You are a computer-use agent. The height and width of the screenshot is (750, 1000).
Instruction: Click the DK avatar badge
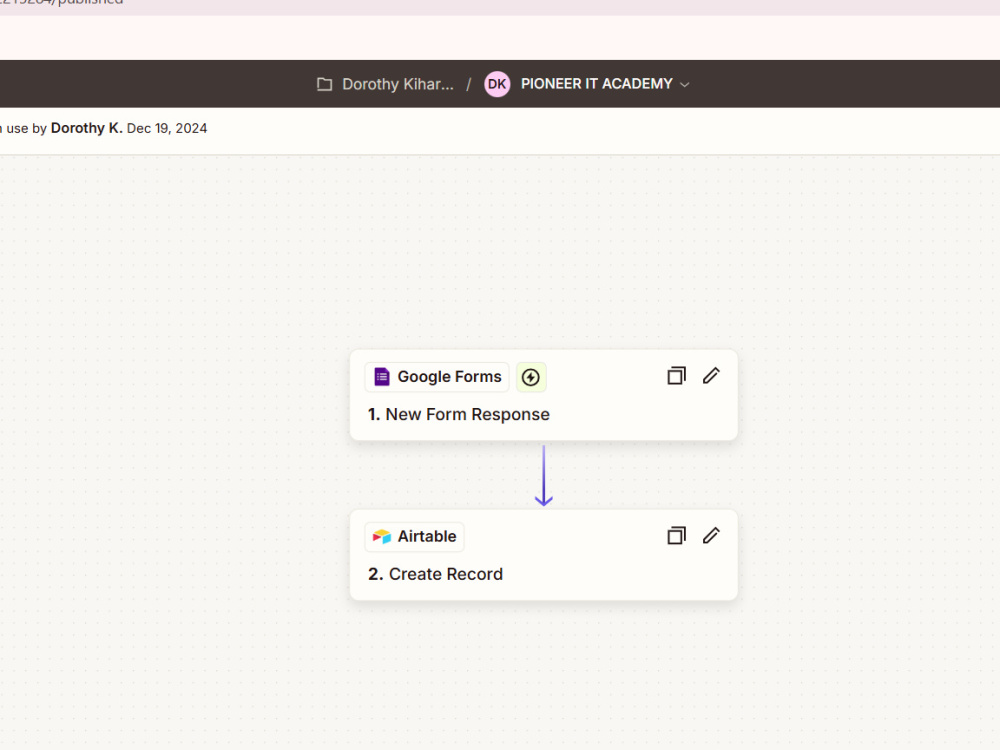point(497,84)
